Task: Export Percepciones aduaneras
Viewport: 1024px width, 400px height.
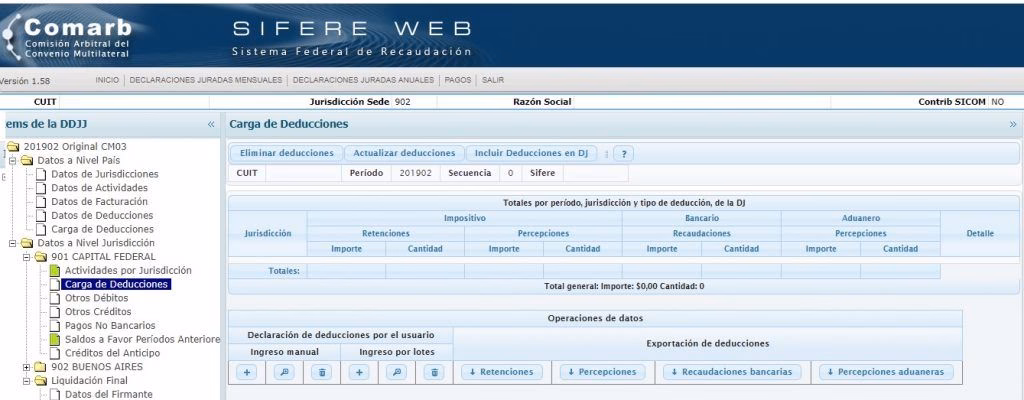Action: [886, 372]
